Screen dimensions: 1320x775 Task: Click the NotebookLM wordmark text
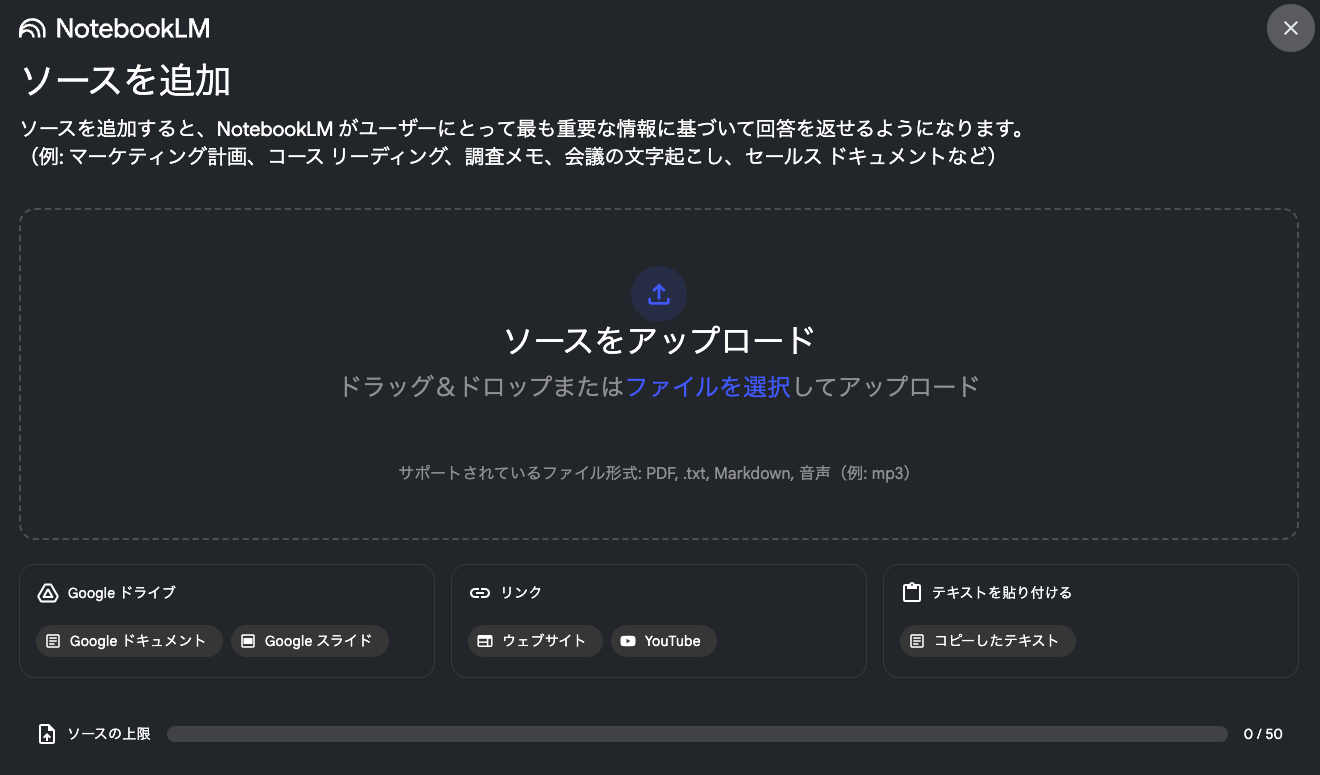tap(133, 29)
